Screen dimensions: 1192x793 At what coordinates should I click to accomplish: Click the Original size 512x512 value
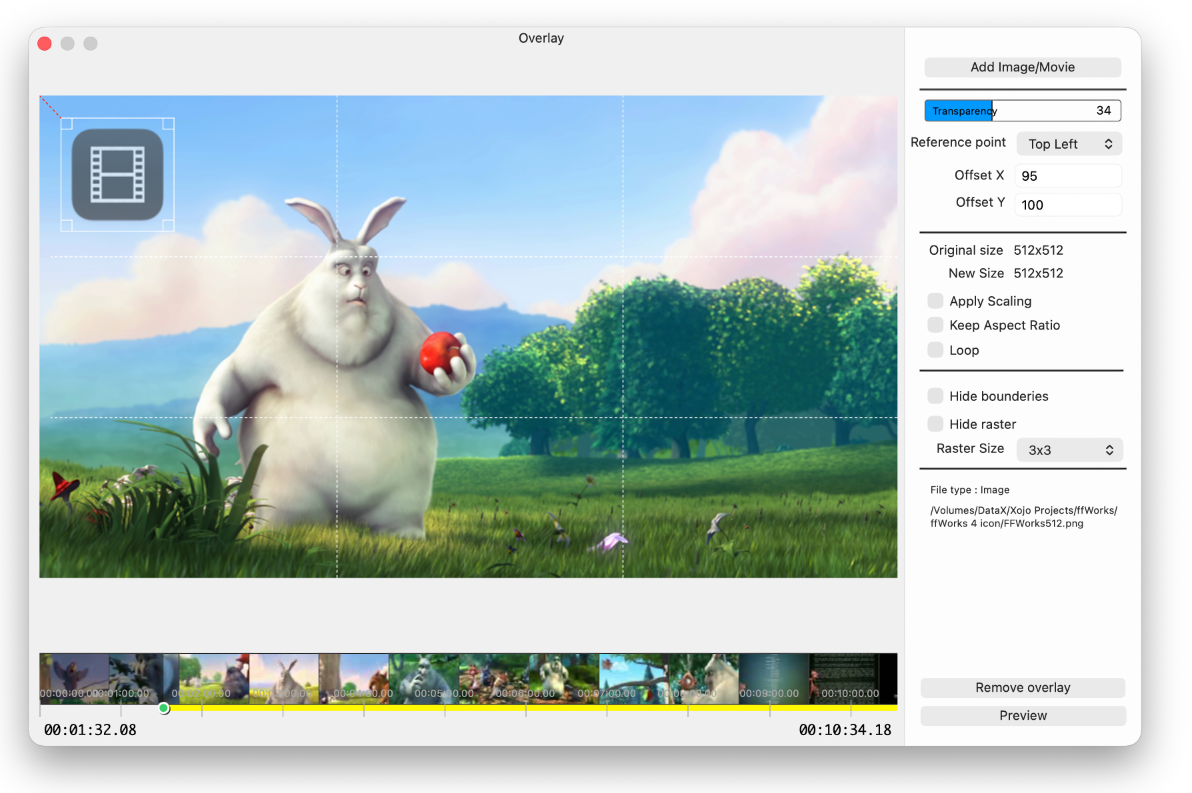pyautogui.click(x=1038, y=250)
